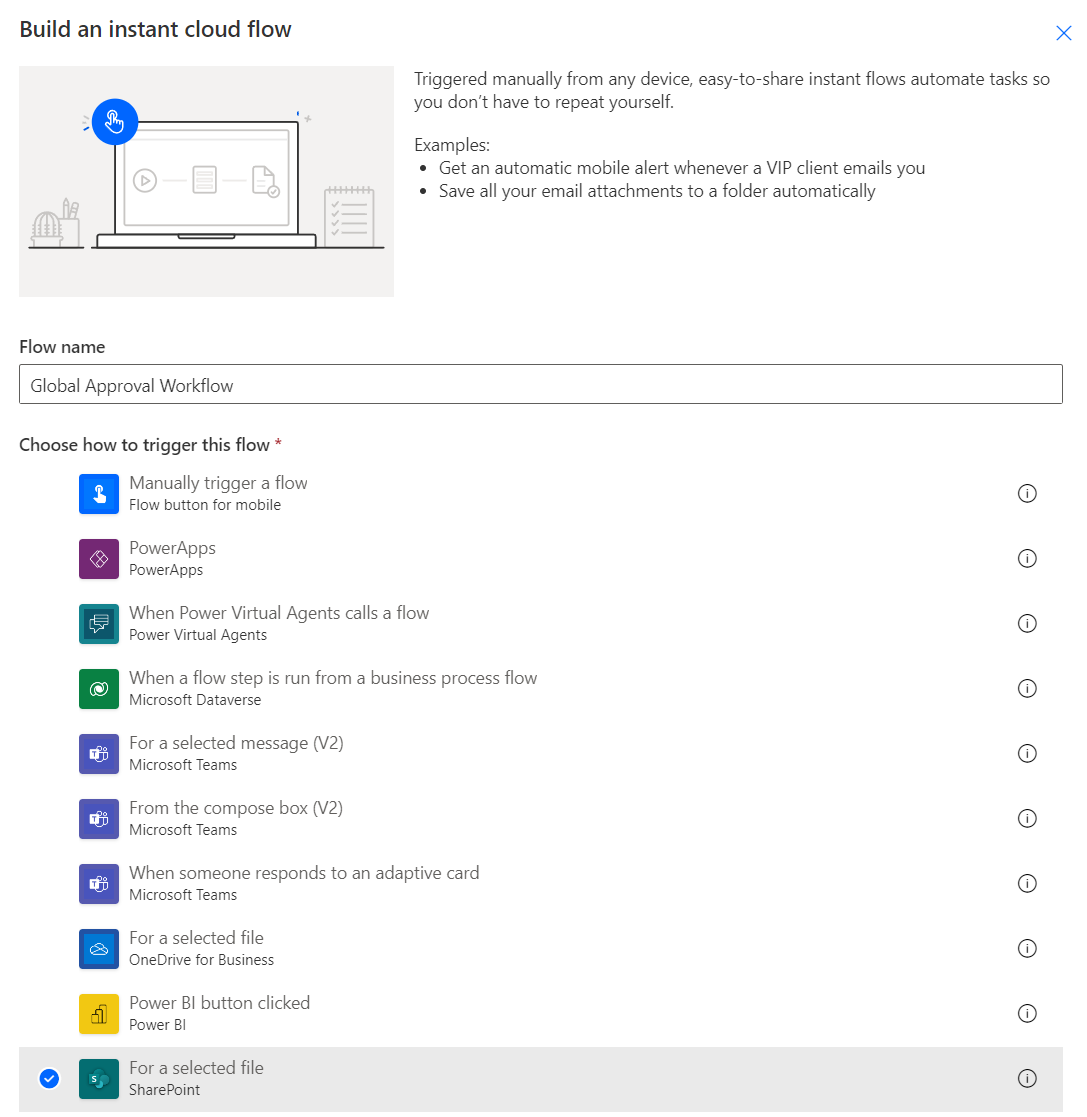Screen dimensions: 1087x1117
Task: Click the Manually trigger a flow icon
Action: tap(99, 494)
